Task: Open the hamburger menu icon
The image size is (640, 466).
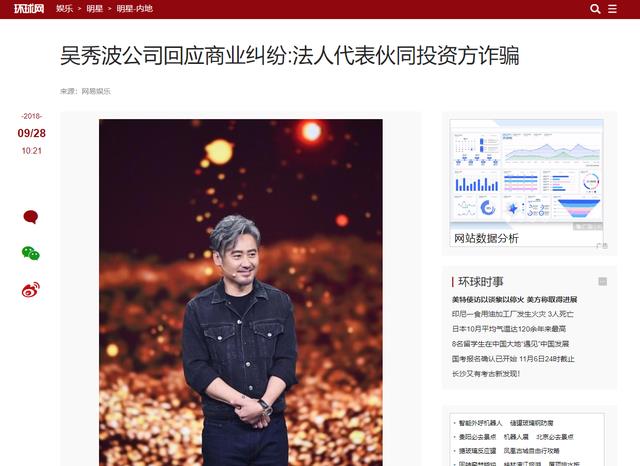Action: coord(612,9)
